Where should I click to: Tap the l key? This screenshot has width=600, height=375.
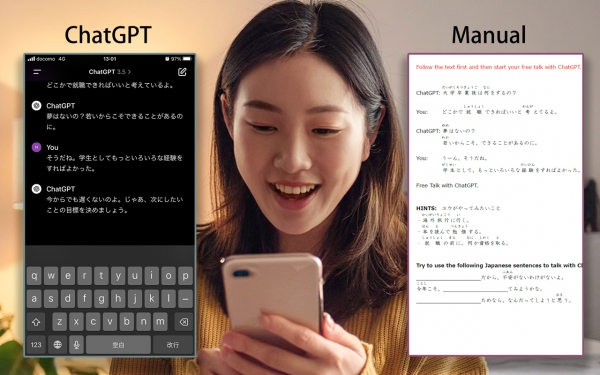[169, 298]
